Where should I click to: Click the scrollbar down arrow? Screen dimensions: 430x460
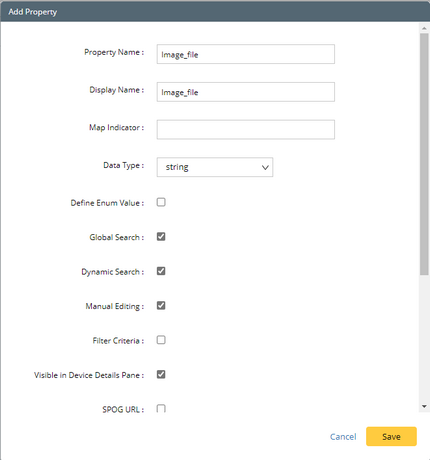[x=424, y=406]
